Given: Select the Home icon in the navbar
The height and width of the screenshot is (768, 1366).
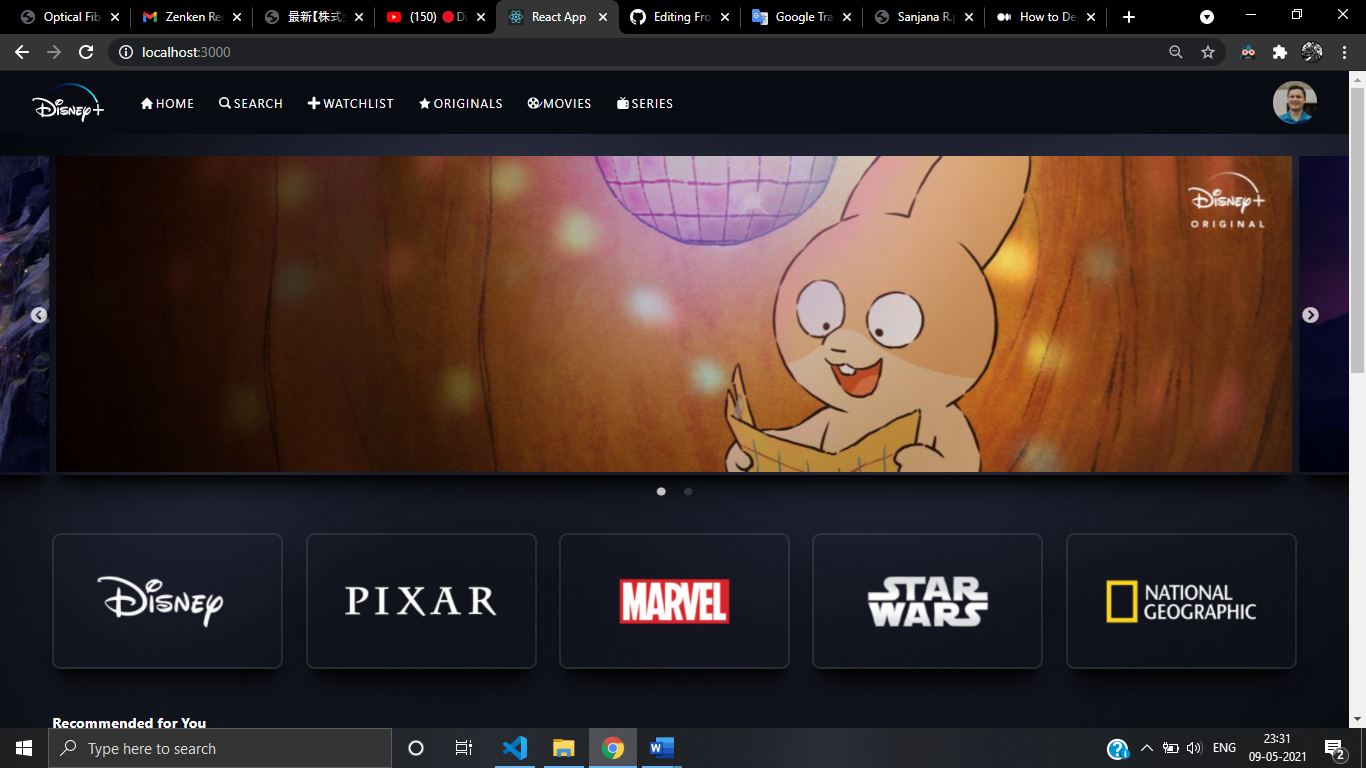Looking at the screenshot, I should pos(146,103).
